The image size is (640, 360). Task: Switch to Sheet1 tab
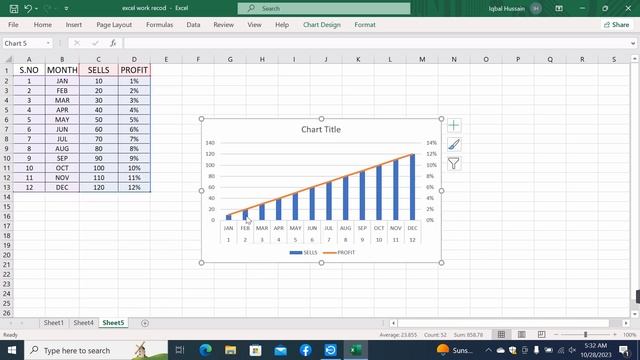(x=53, y=323)
